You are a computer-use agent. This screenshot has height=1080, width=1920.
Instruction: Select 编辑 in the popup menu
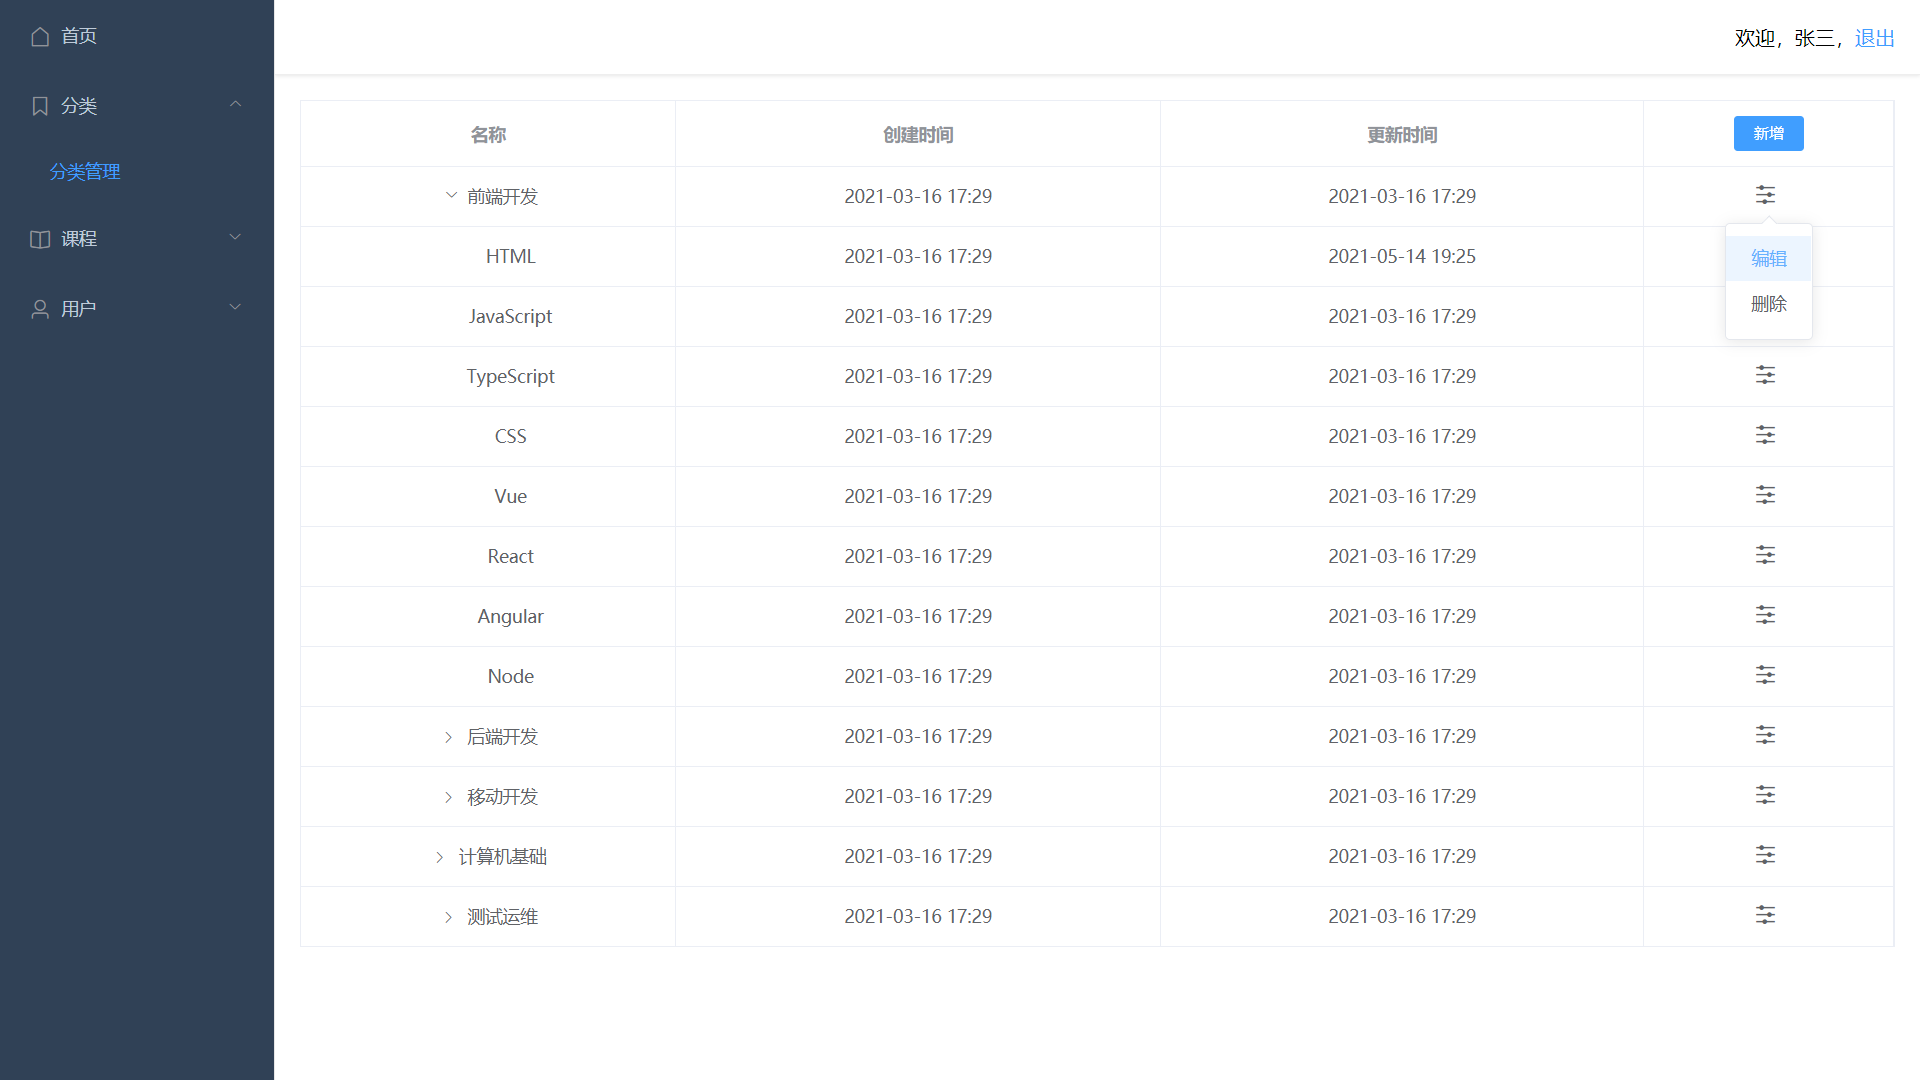coord(1768,259)
